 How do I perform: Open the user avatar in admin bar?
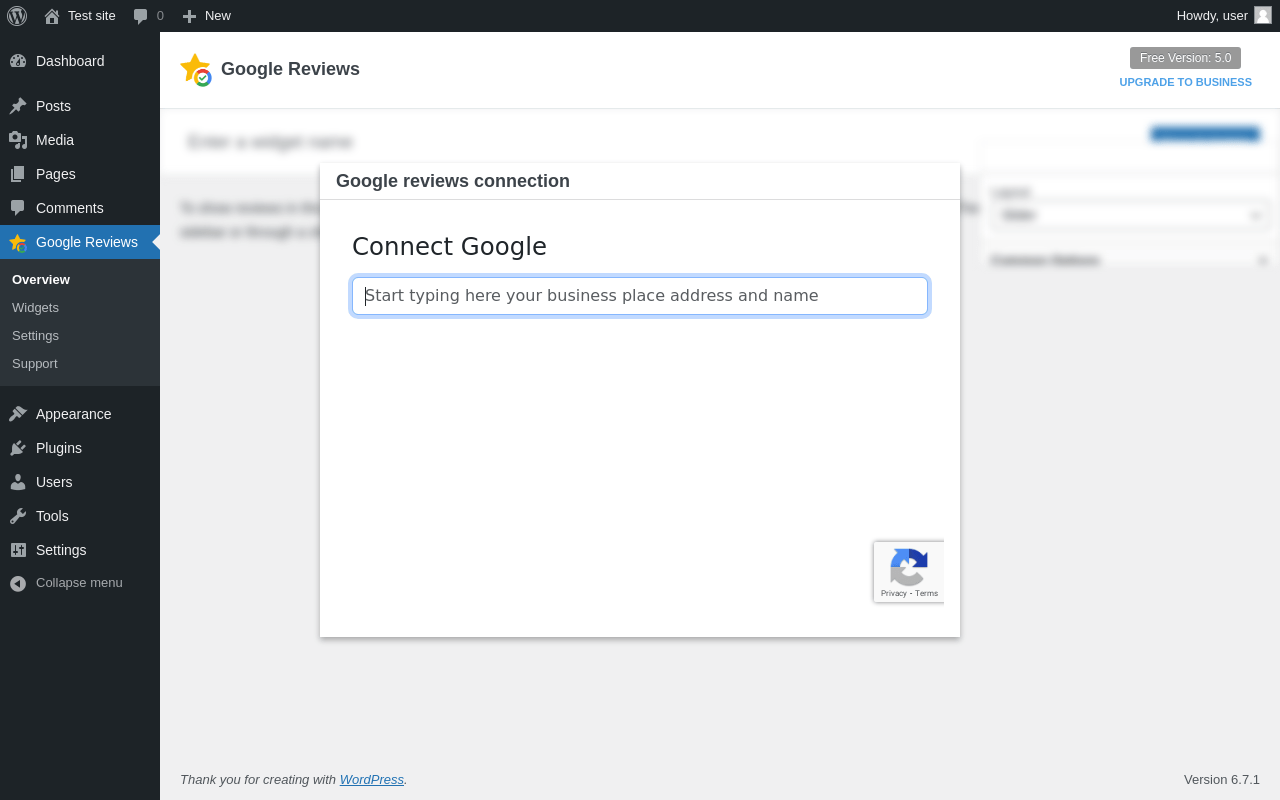pyautogui.click(x=1263, y=15)
